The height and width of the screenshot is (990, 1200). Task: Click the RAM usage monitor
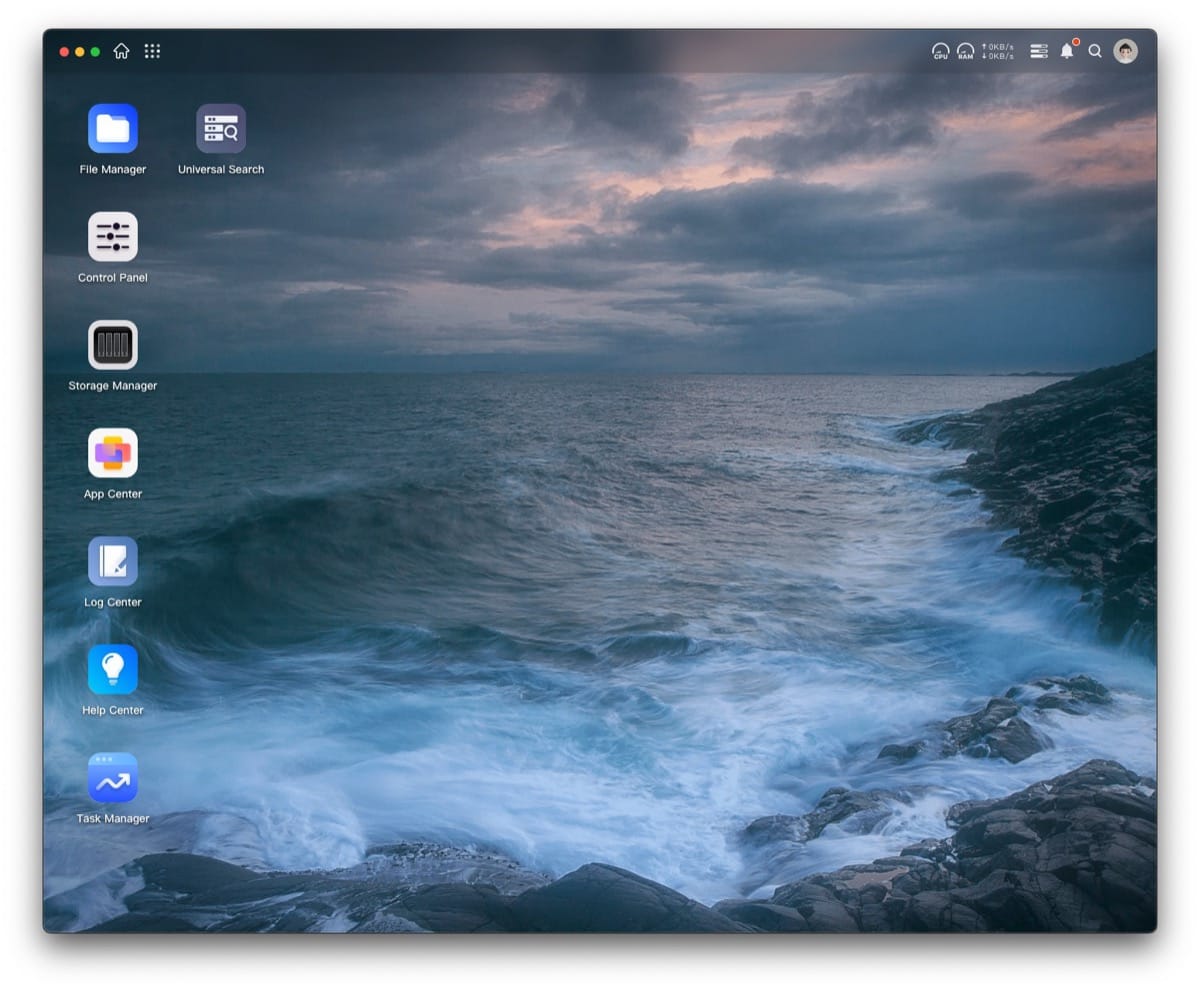965,51
